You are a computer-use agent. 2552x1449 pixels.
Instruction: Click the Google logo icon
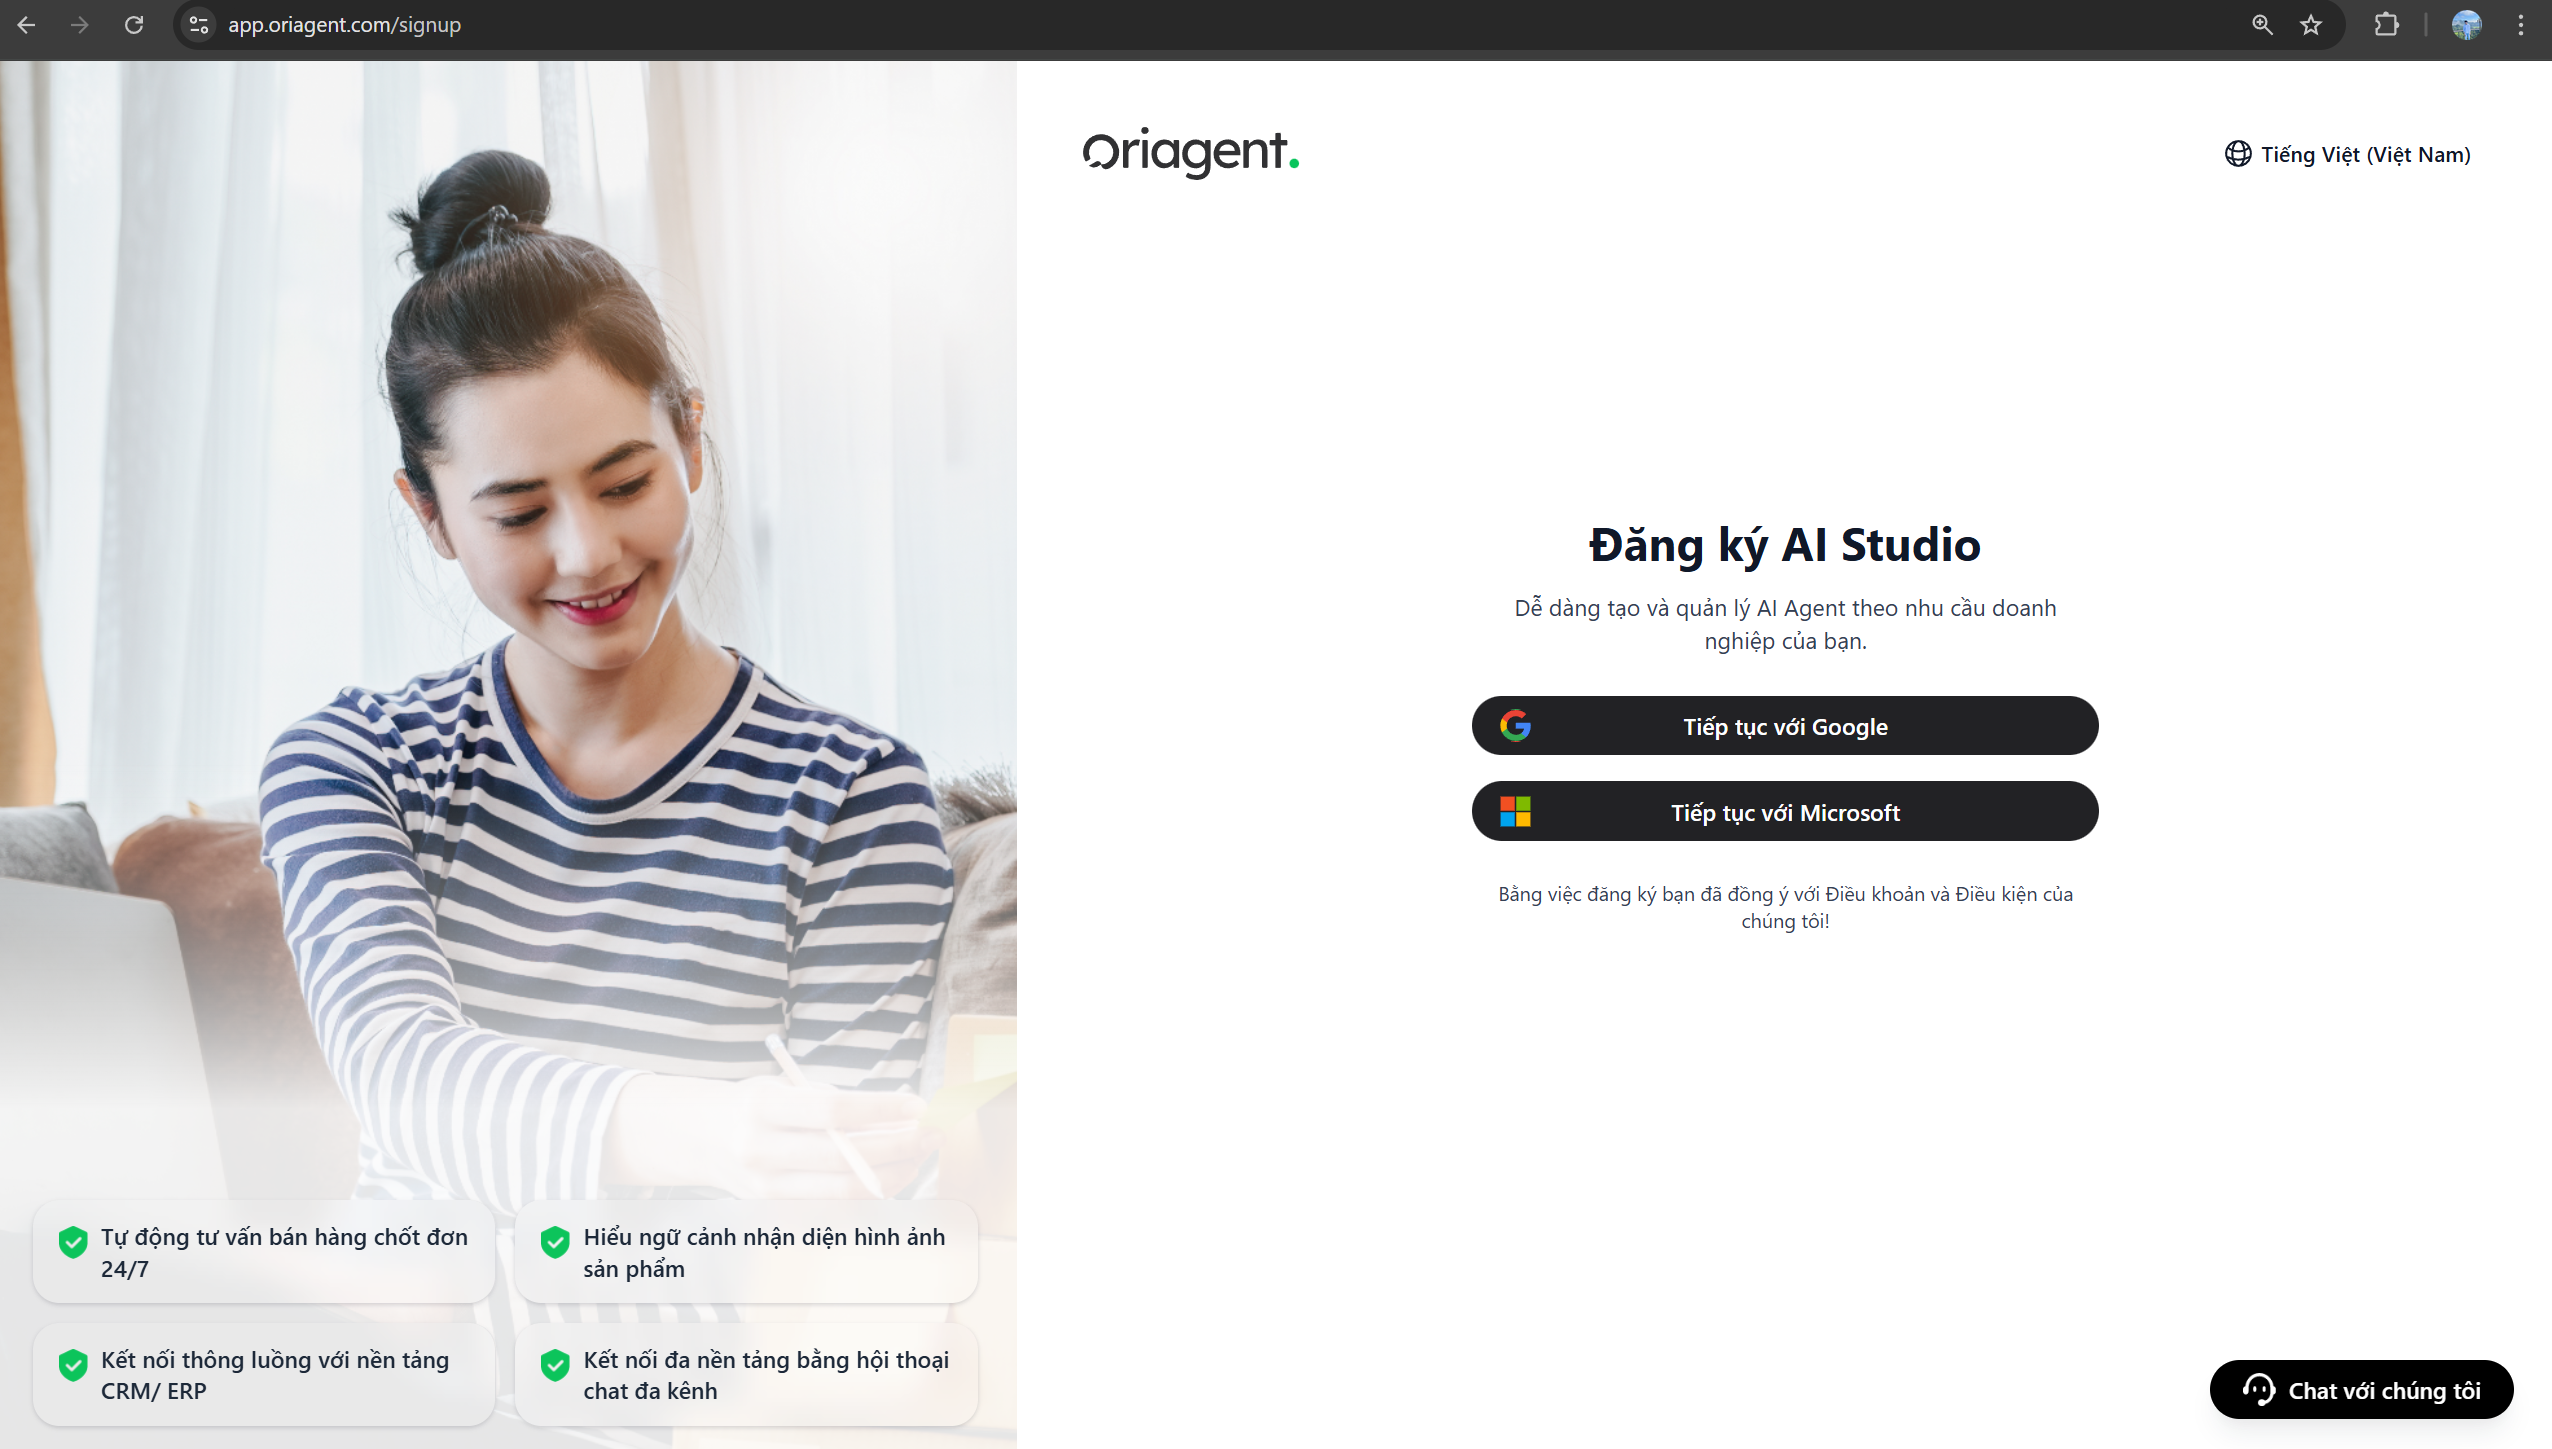(x=1515, y=726)
